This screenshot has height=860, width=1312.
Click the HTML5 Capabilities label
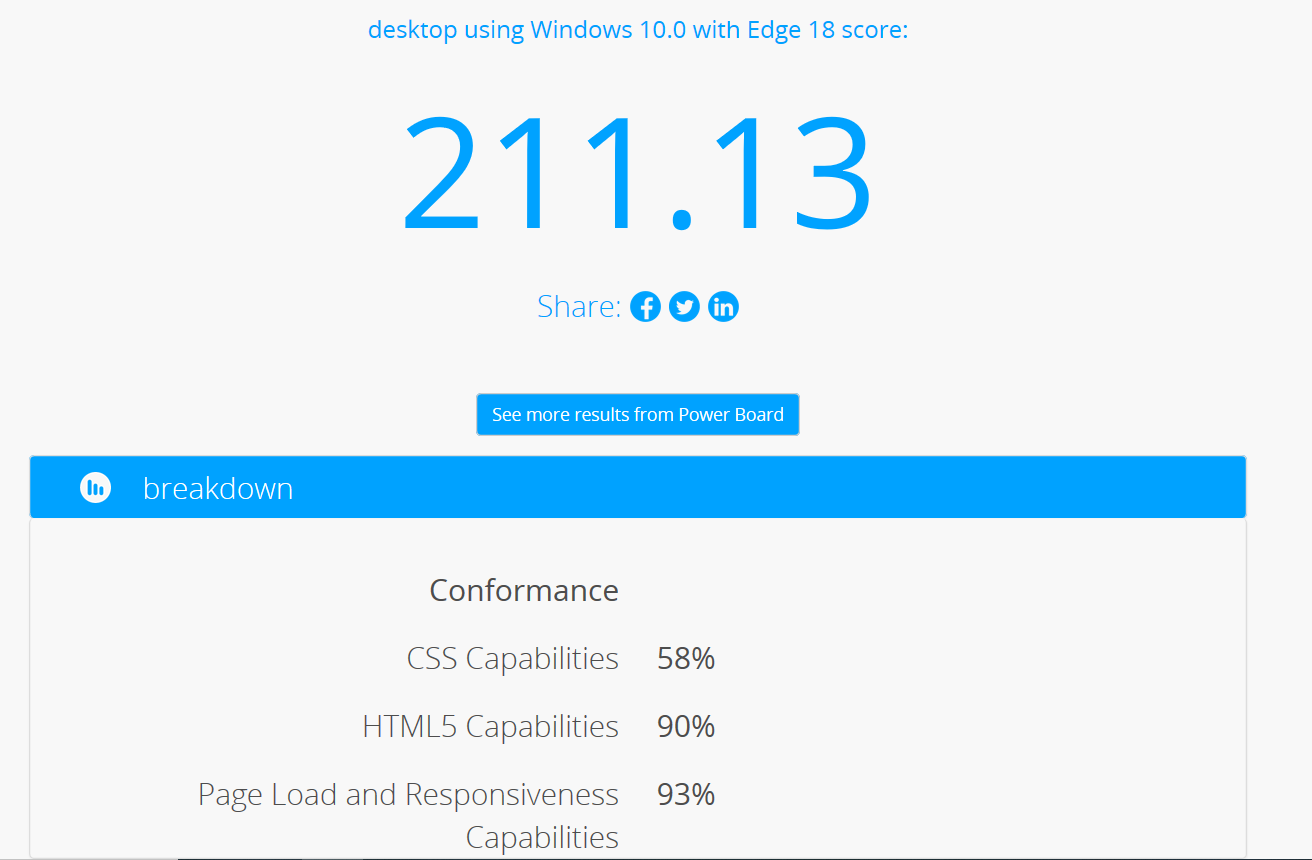(491, 726)
